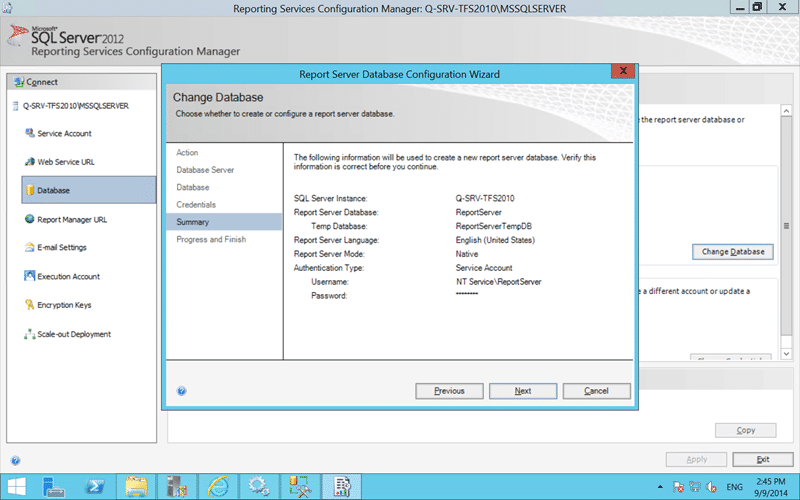The height and width of the screenshot is (500, 800).
Task: Open the Service Account page icon
Action: tap(30, 133)
